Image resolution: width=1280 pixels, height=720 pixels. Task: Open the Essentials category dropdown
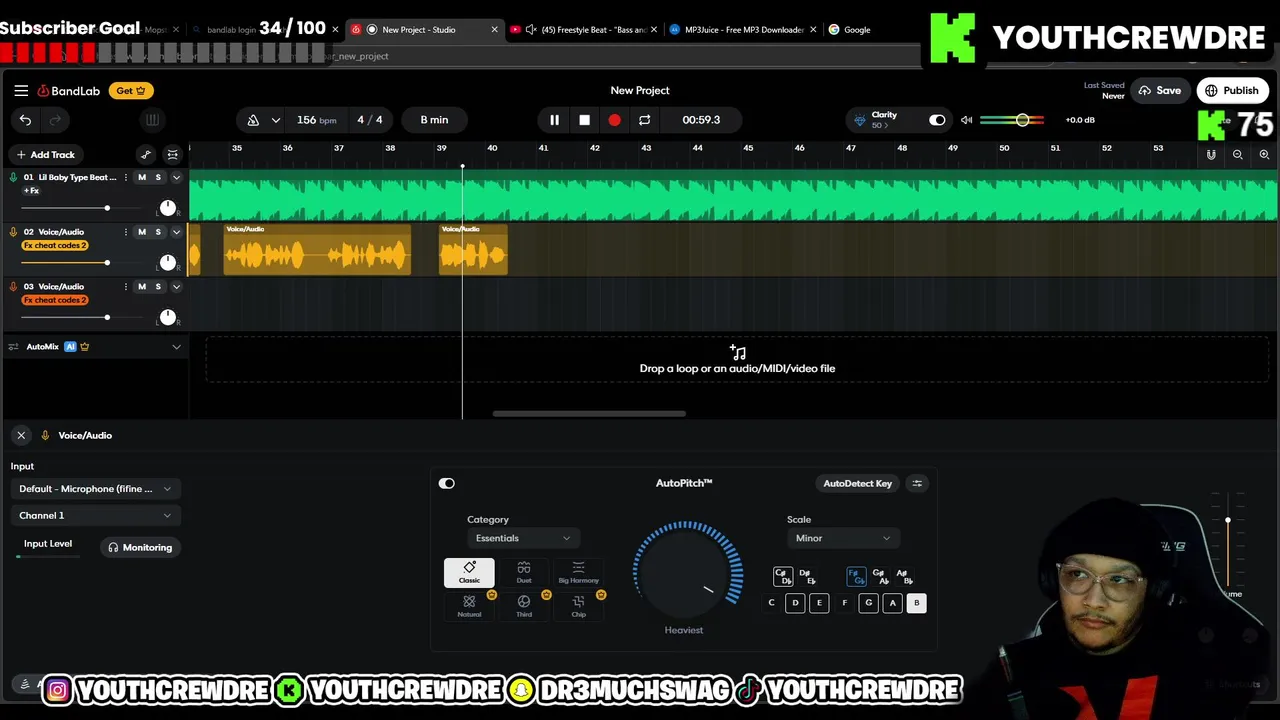523,538
